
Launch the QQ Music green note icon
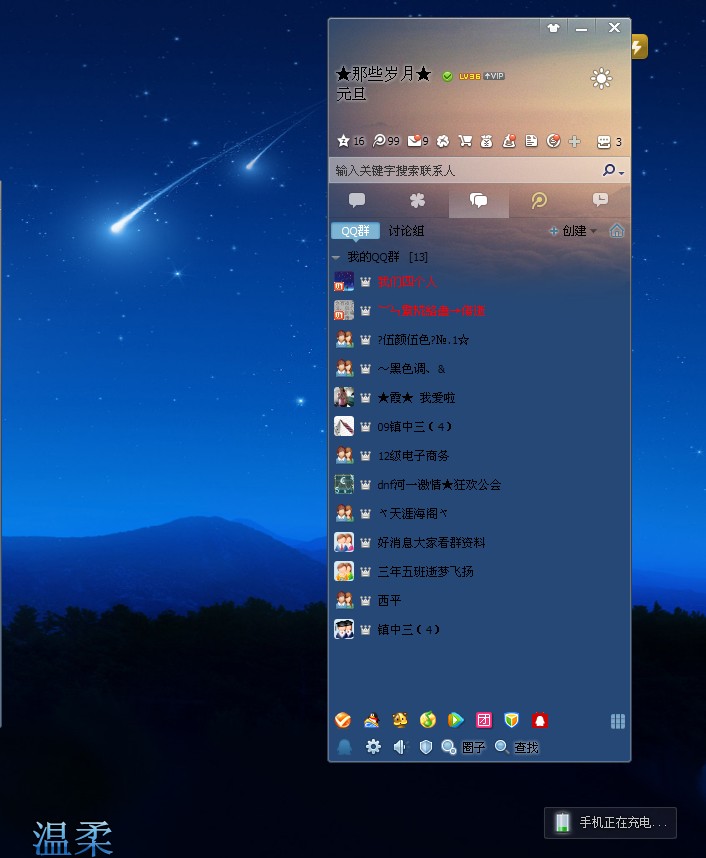428,720
